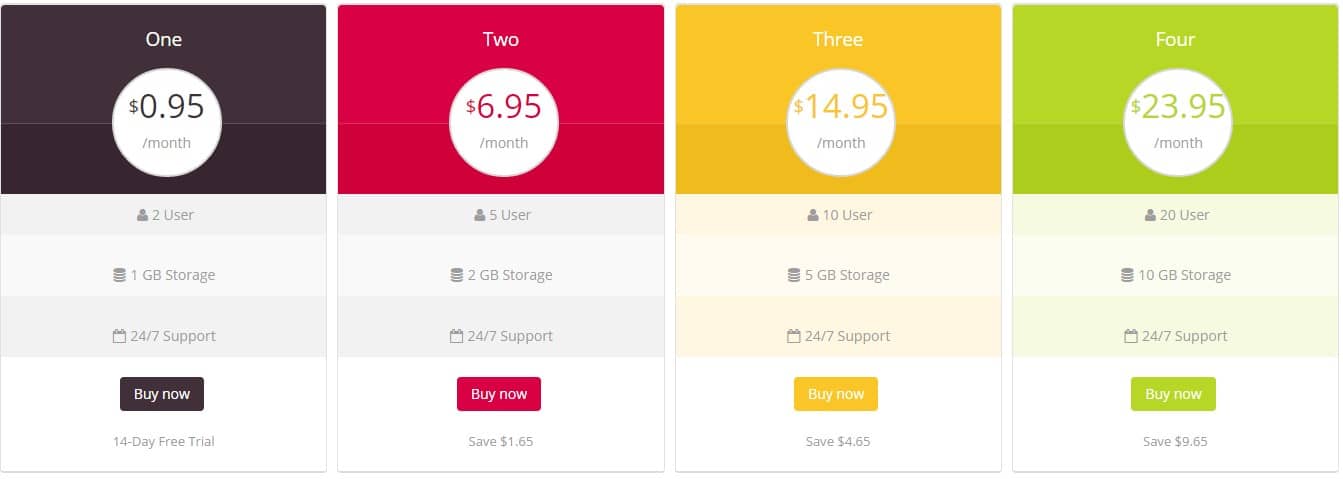Viewport: 1343px width, 479px height.
Task: Click the database icon beside 2 GB Storage
Action: tap(456, 275)
